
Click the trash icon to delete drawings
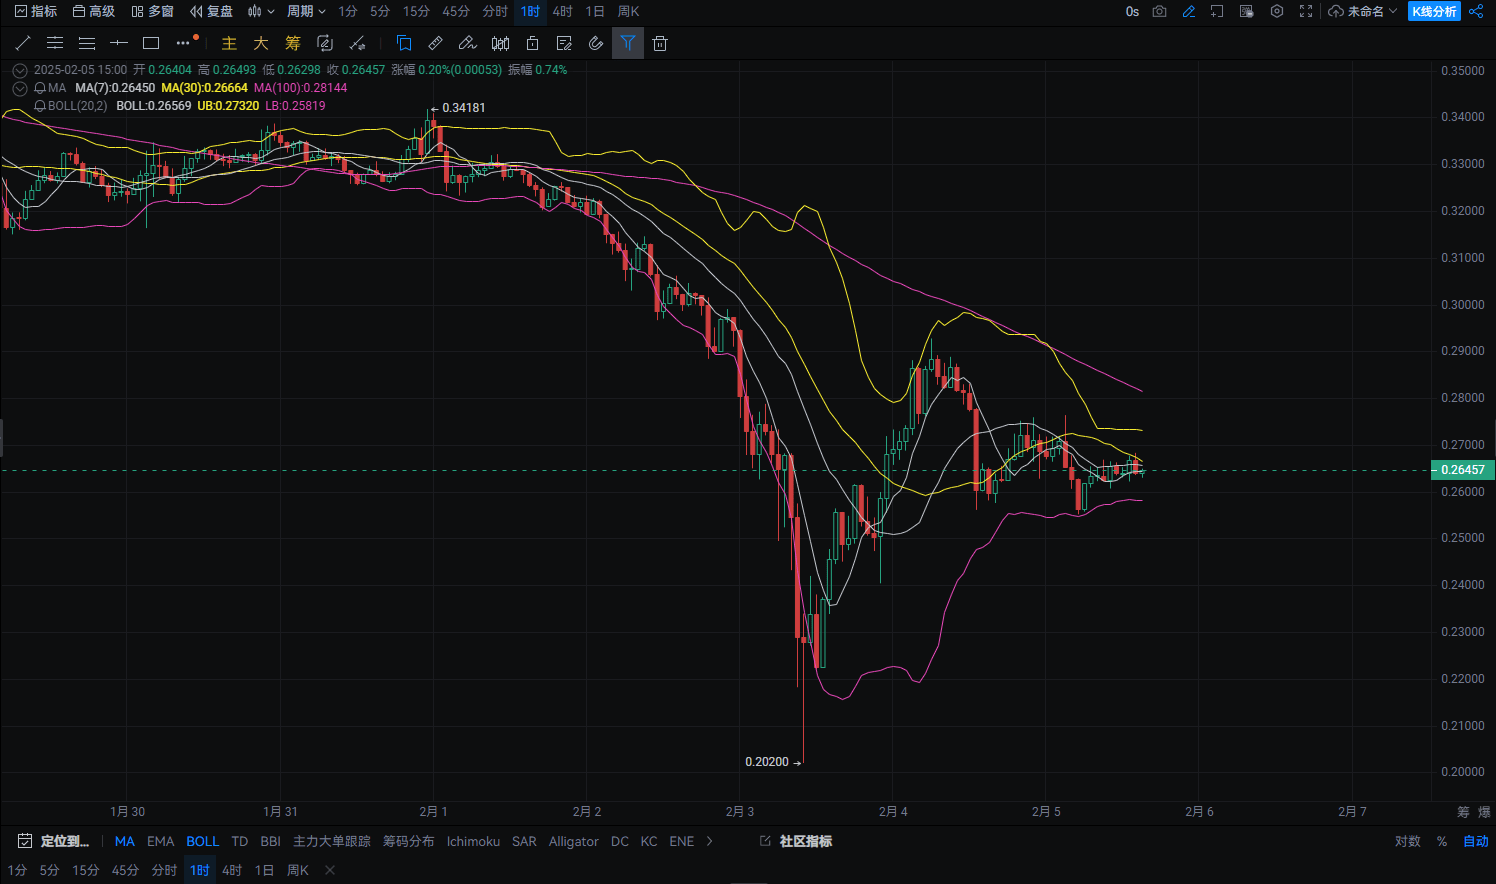click(x=660, y=43)
